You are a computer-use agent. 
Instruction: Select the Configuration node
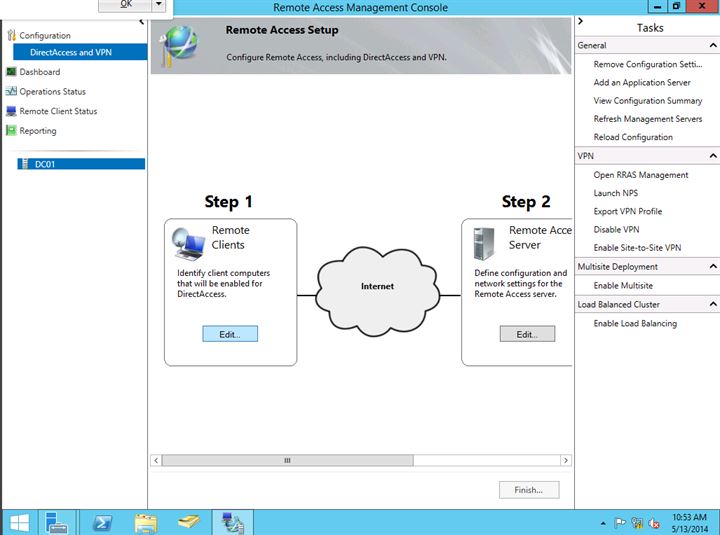45,35
